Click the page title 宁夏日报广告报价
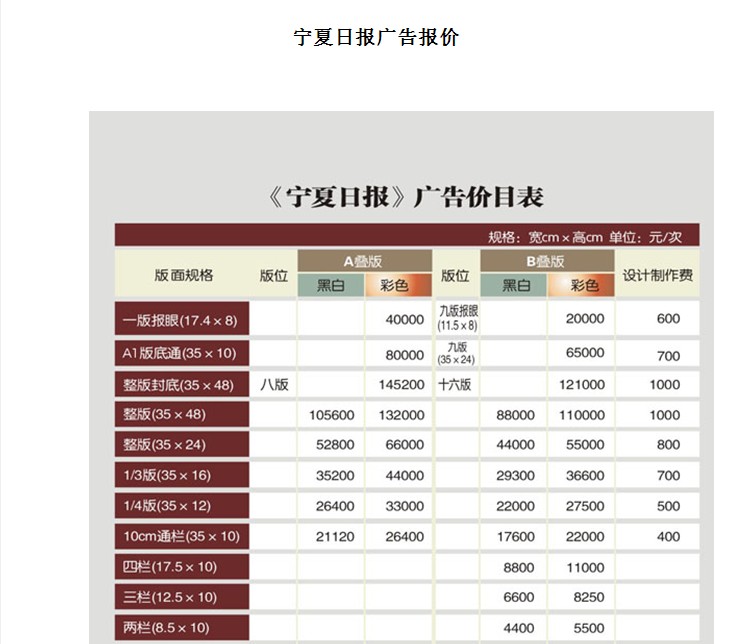The width and height of the screenshot is (749, 644). tap(375, 38)
